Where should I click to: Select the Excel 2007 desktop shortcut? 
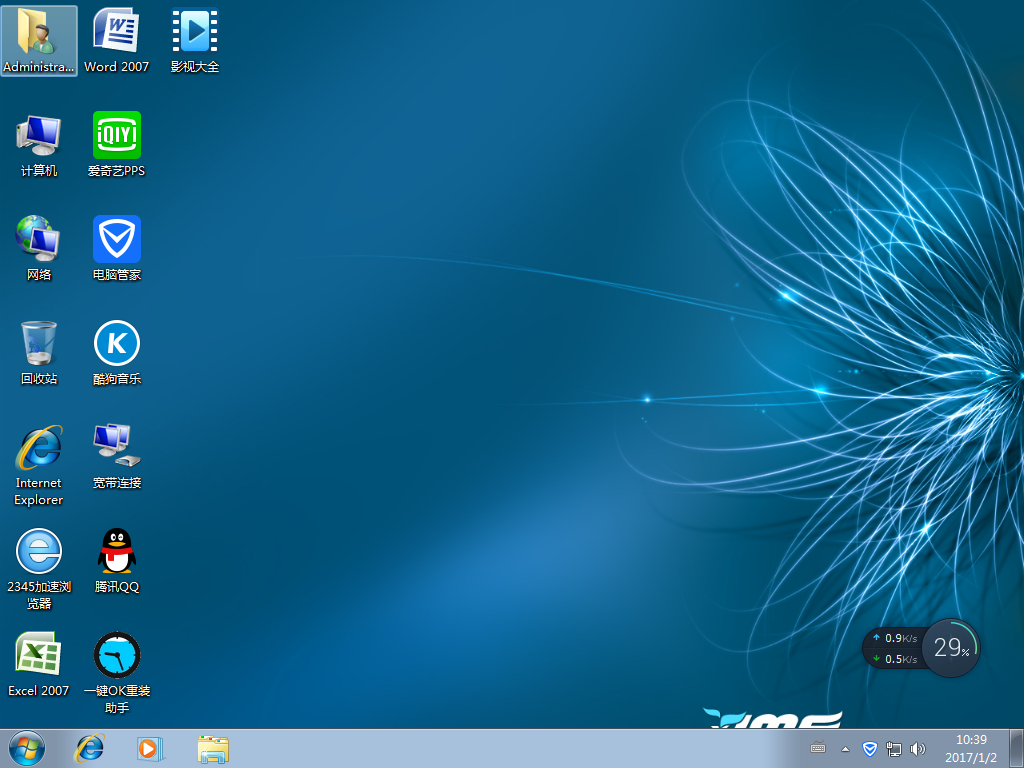(39, 655)
